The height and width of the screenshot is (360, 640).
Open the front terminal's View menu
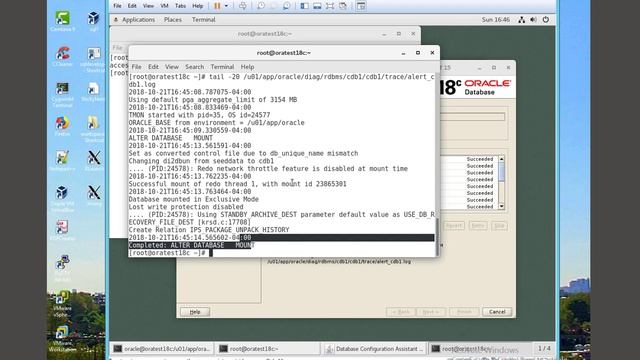click(172, 67)
